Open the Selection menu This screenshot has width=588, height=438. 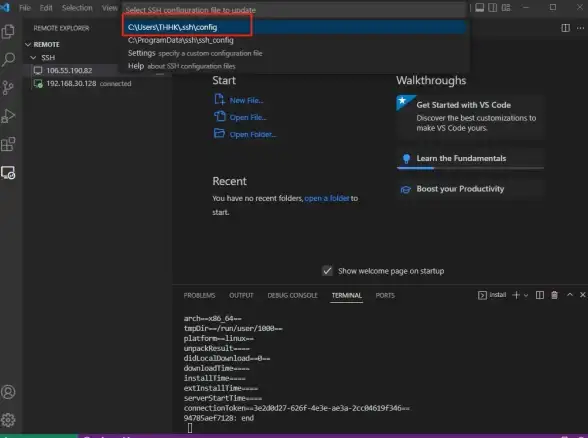click(x=77, y=8)
